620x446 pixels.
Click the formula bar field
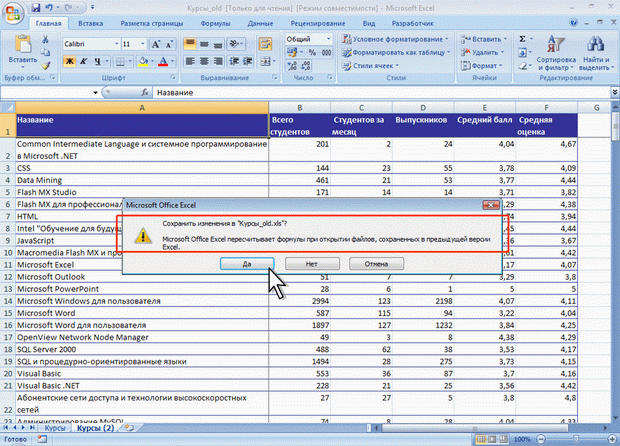coord(382,93)
